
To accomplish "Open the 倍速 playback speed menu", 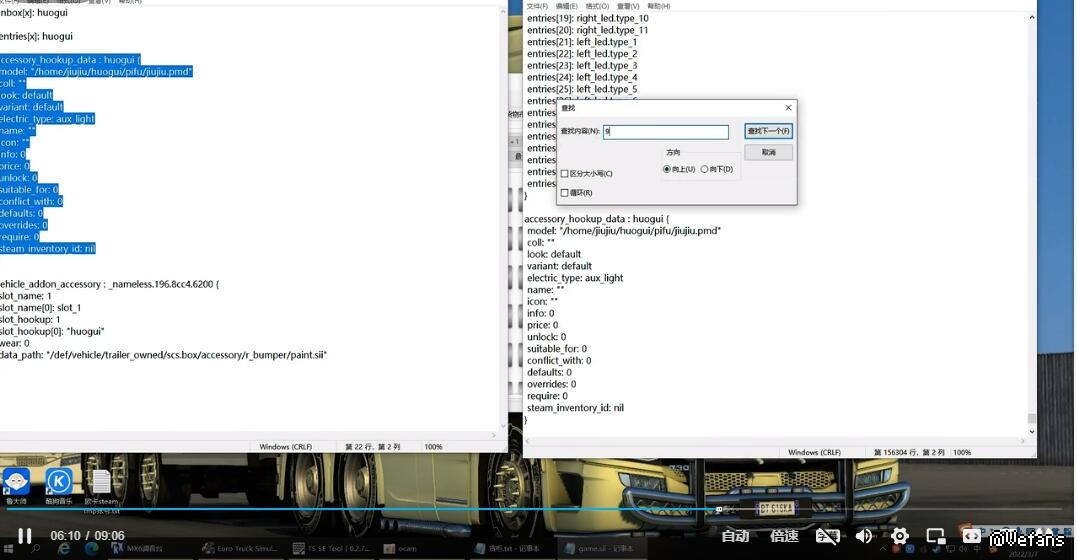I will pyautogui.click(x=785, y=537).
